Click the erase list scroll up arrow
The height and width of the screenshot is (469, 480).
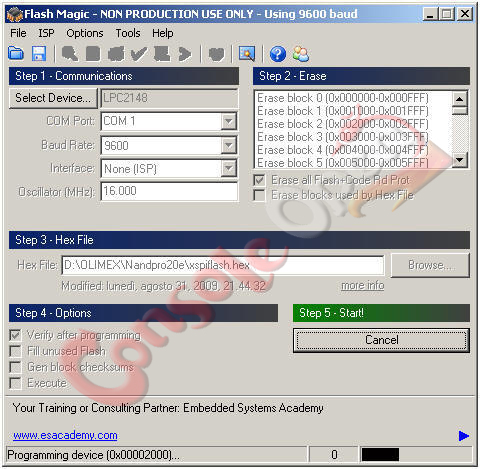460,99
